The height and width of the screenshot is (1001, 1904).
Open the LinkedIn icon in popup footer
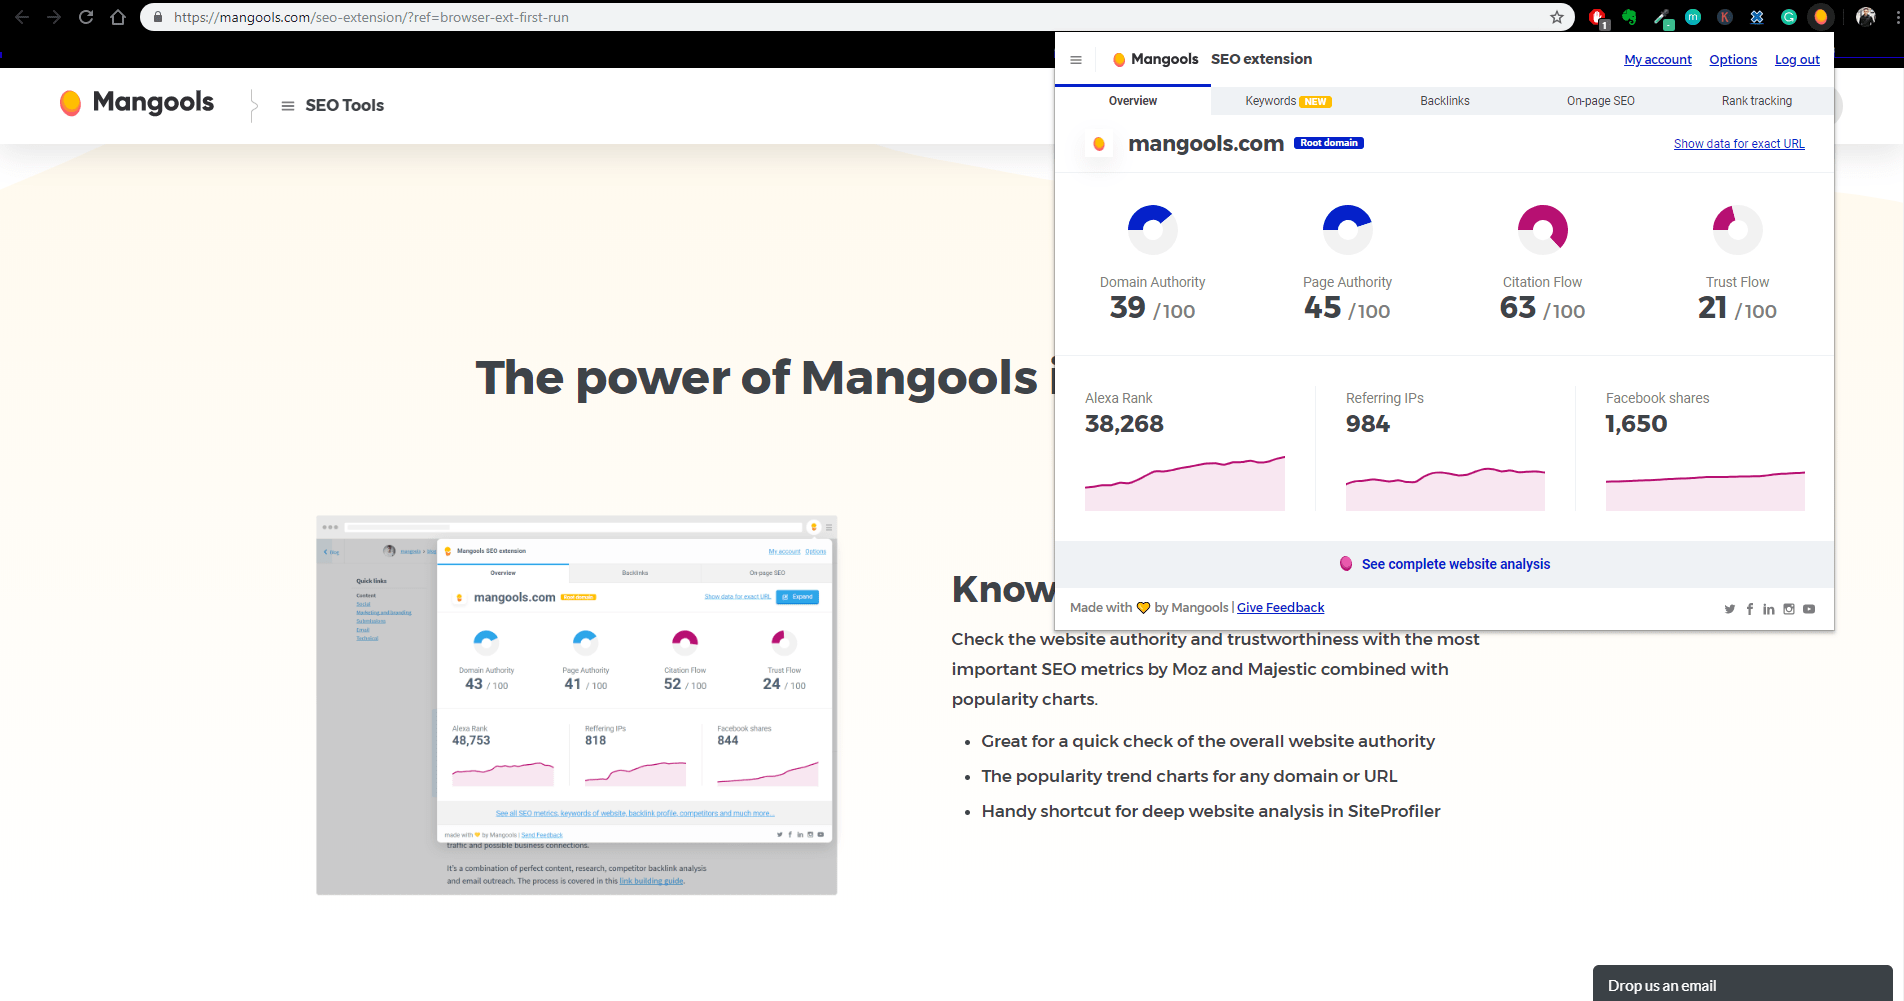tap(1769, 609)
